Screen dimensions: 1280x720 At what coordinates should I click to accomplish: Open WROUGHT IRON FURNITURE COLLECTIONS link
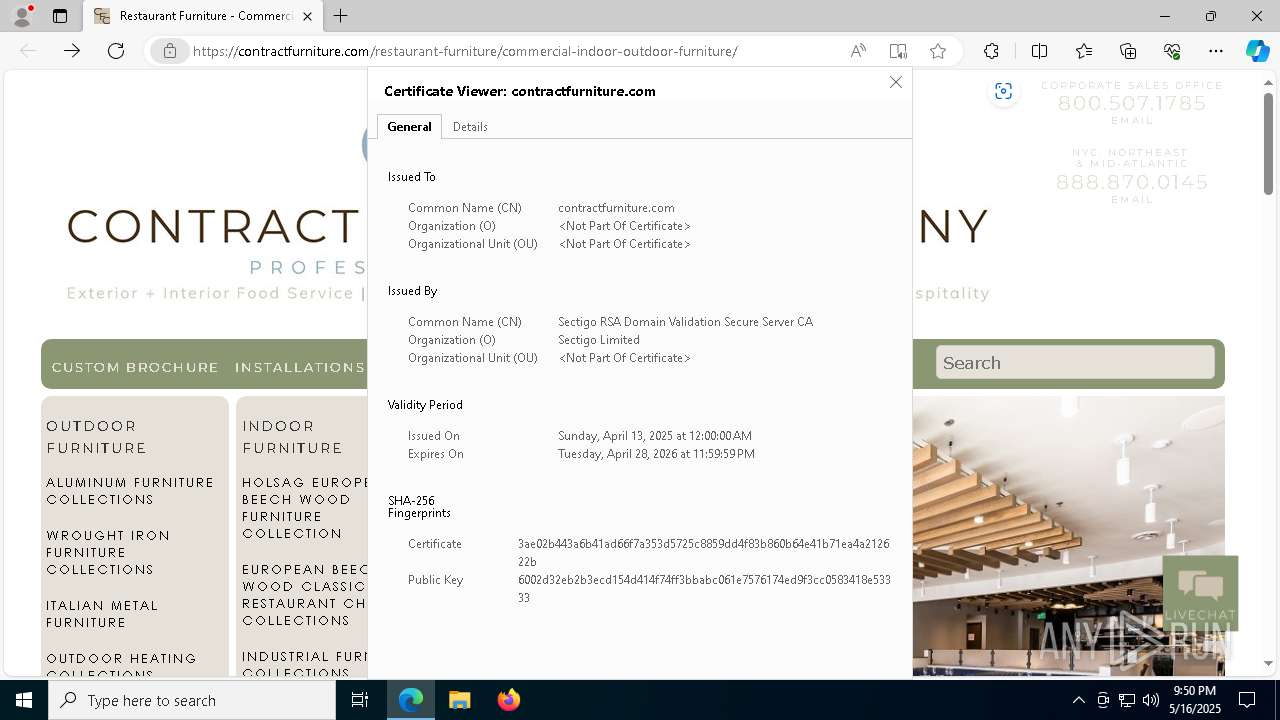[x=108, y=552]
